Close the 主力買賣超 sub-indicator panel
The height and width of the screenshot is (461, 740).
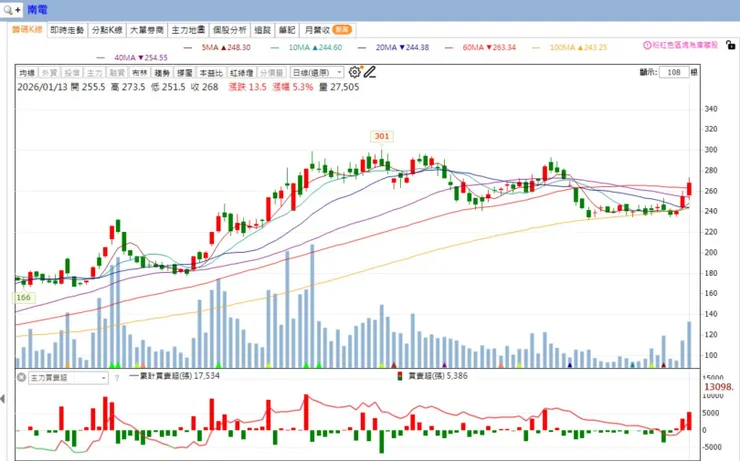(x=21, y=377)
